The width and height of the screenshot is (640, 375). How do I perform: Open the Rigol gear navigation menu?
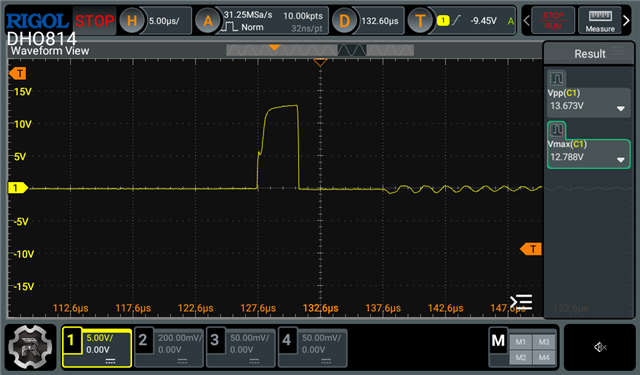tap(30, 347)
